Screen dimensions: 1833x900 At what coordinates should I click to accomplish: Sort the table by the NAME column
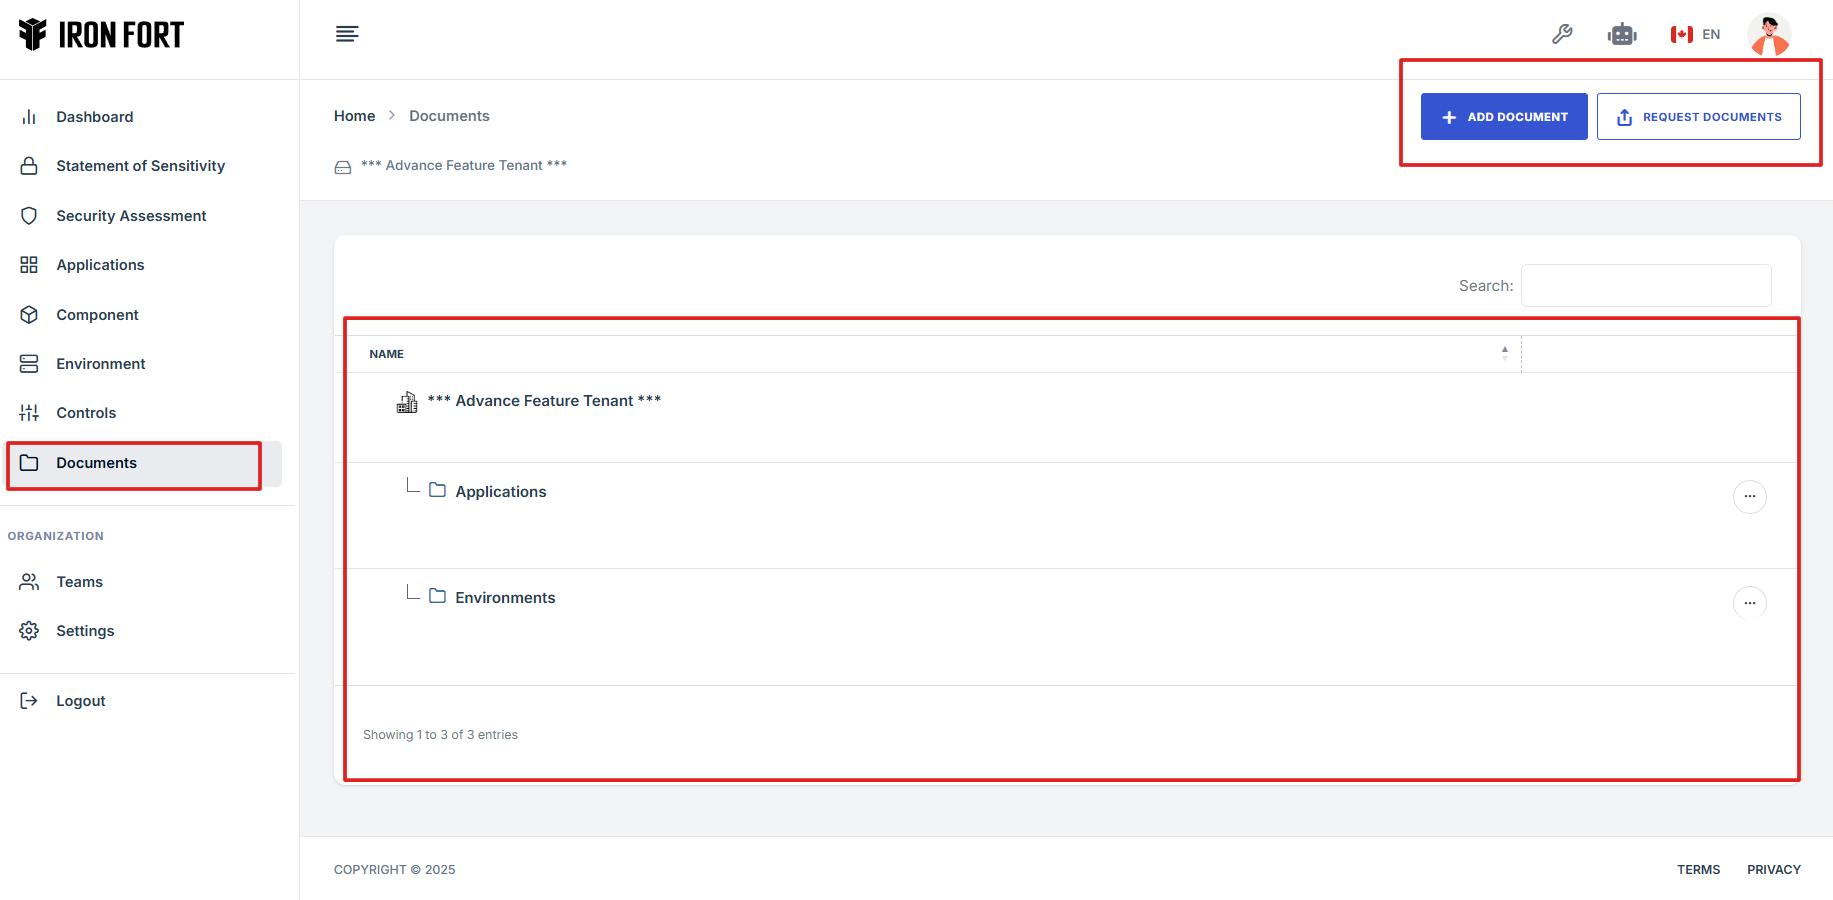pos(387,354)
